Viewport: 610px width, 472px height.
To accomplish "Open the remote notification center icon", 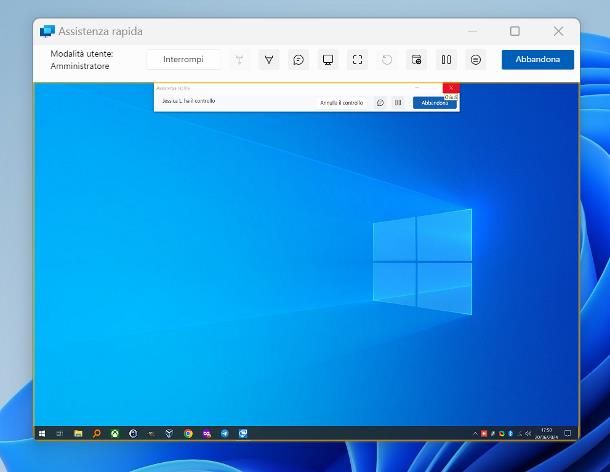I will (568, 433).
